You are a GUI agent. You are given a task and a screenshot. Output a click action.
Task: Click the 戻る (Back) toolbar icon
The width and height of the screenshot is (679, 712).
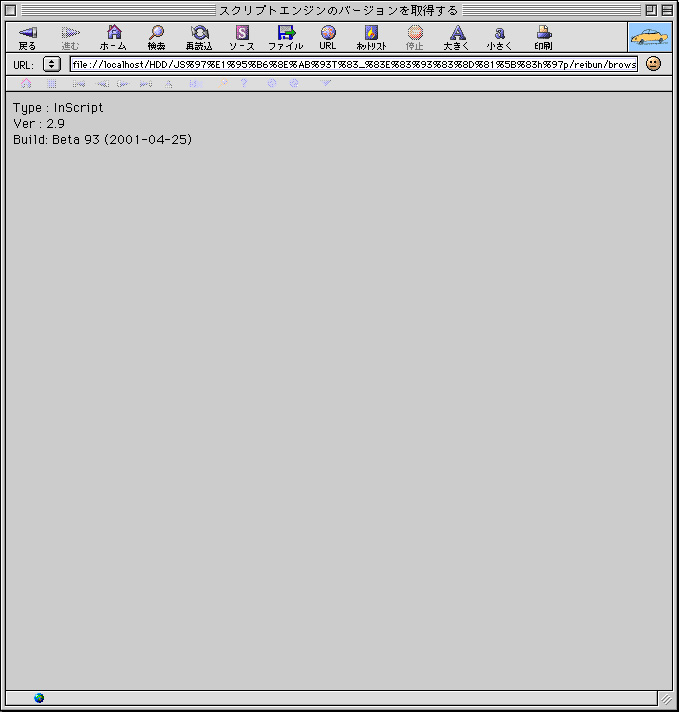coord(27,37)
